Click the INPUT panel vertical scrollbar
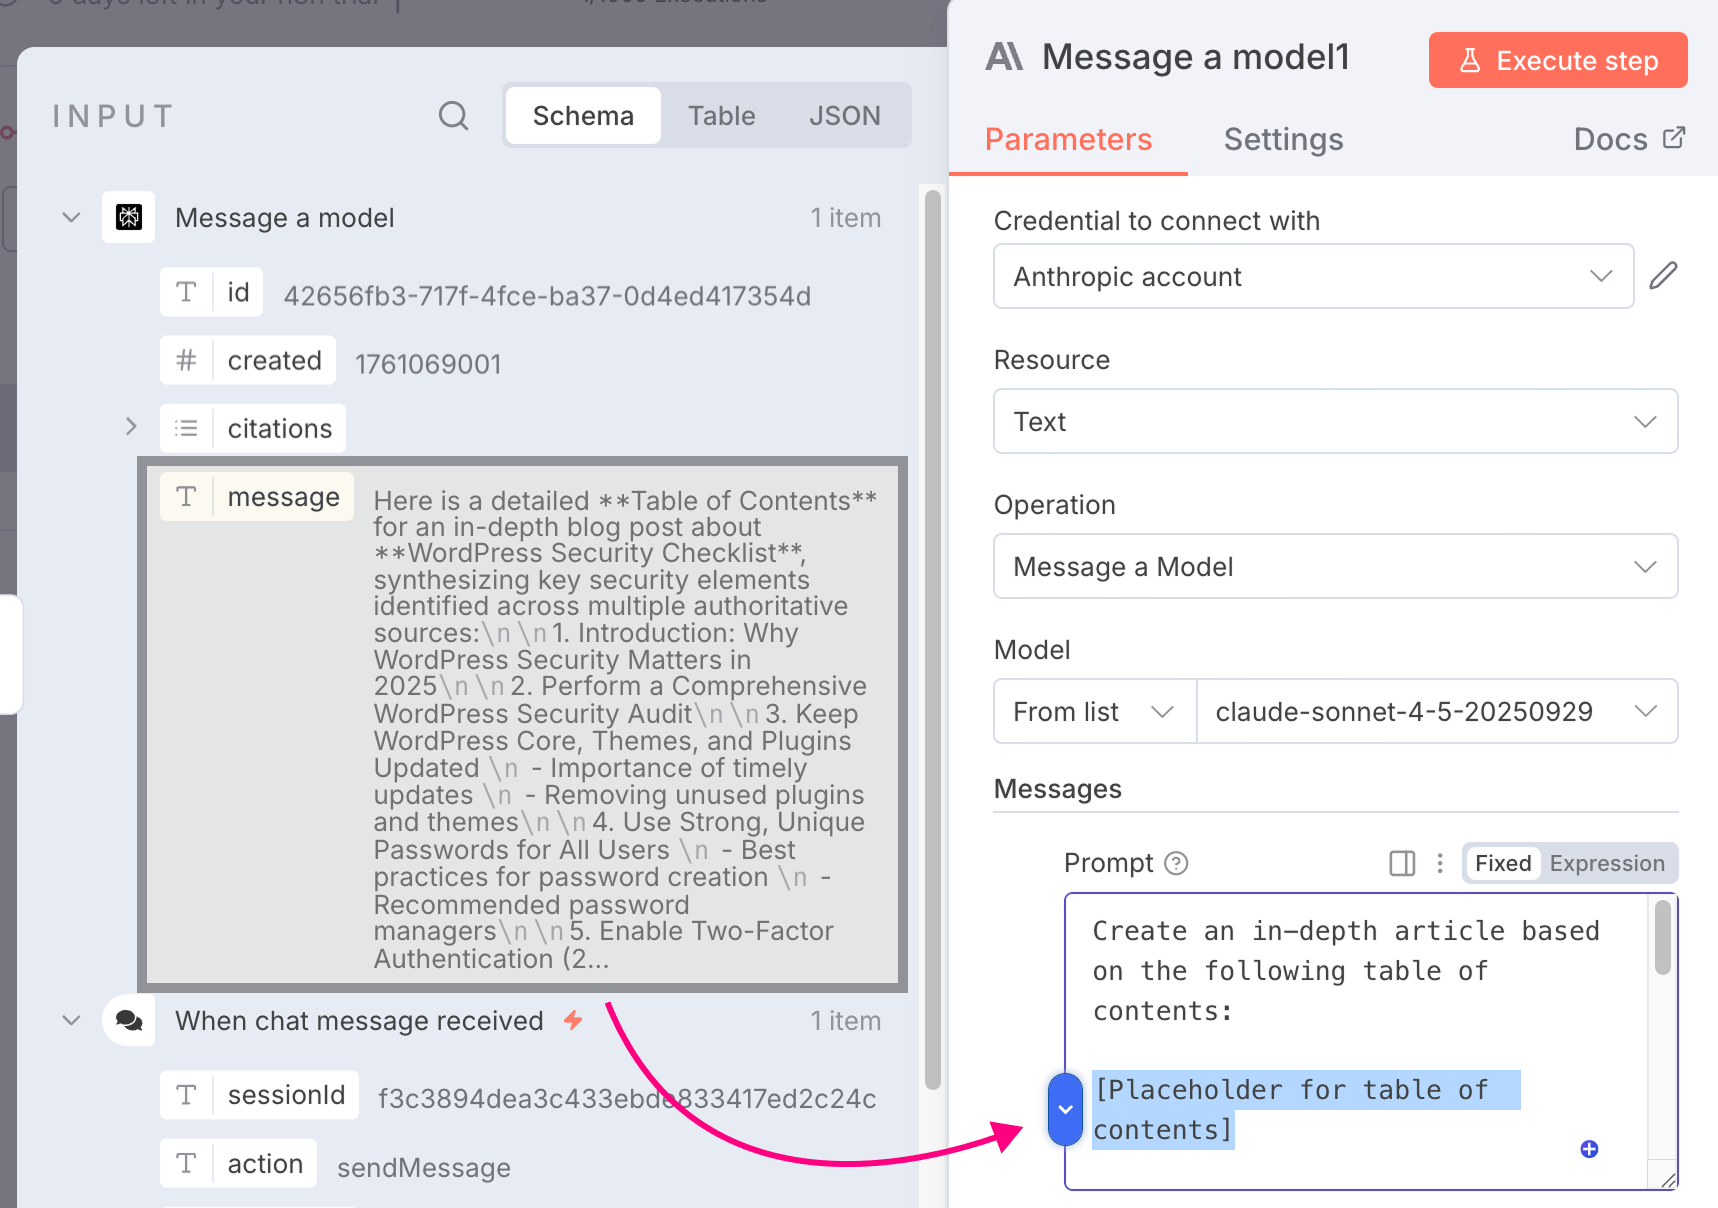Screen dimensions: 1718x1208 (x=932, y=640)
